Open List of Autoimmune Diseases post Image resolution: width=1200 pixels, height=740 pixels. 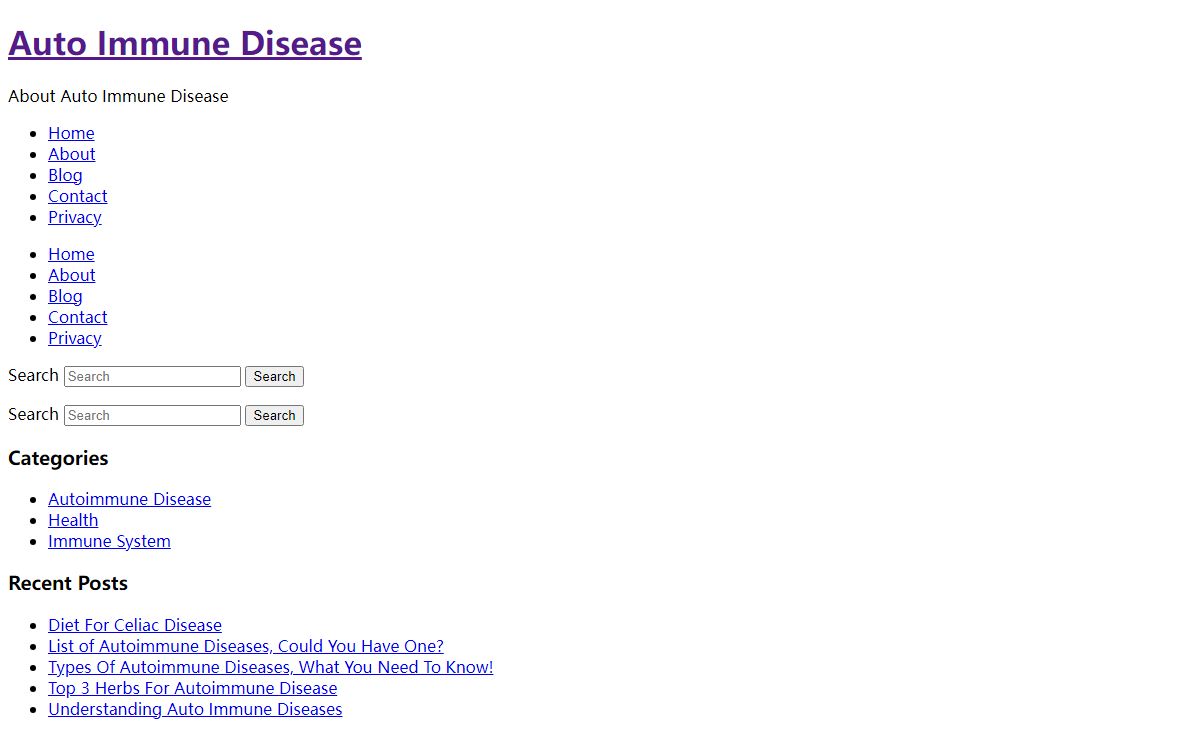tap(246, 646)
